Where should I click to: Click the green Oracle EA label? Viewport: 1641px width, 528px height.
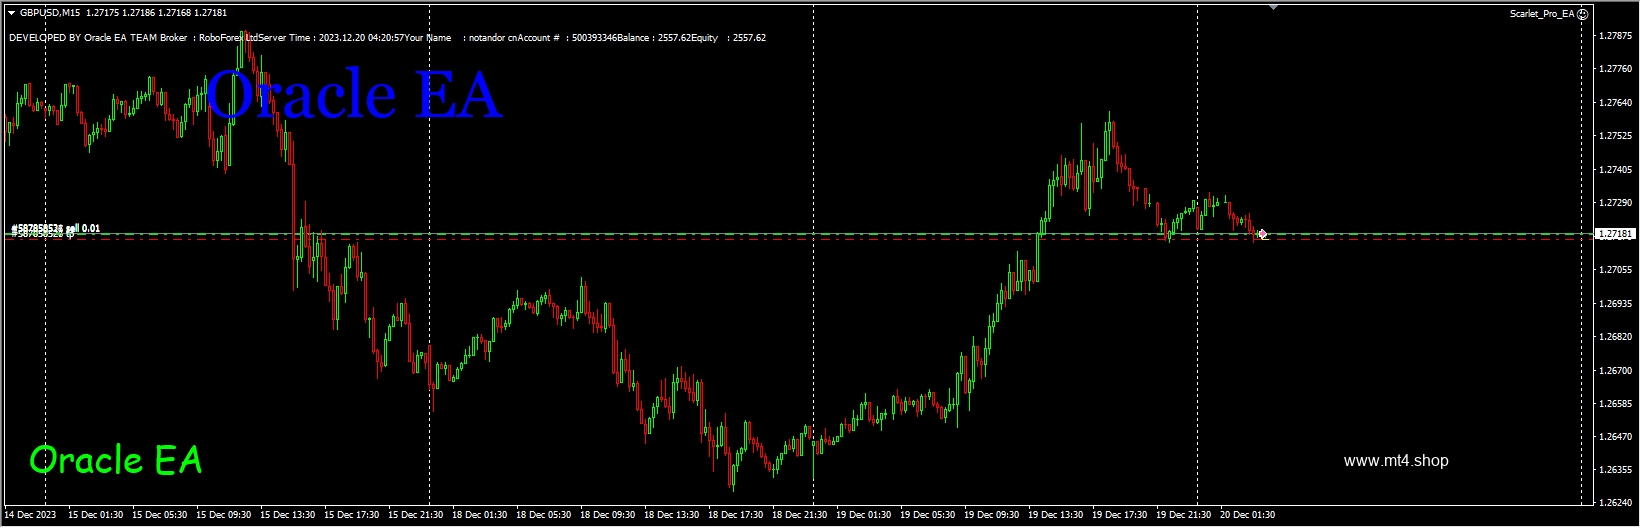(116, 460)
